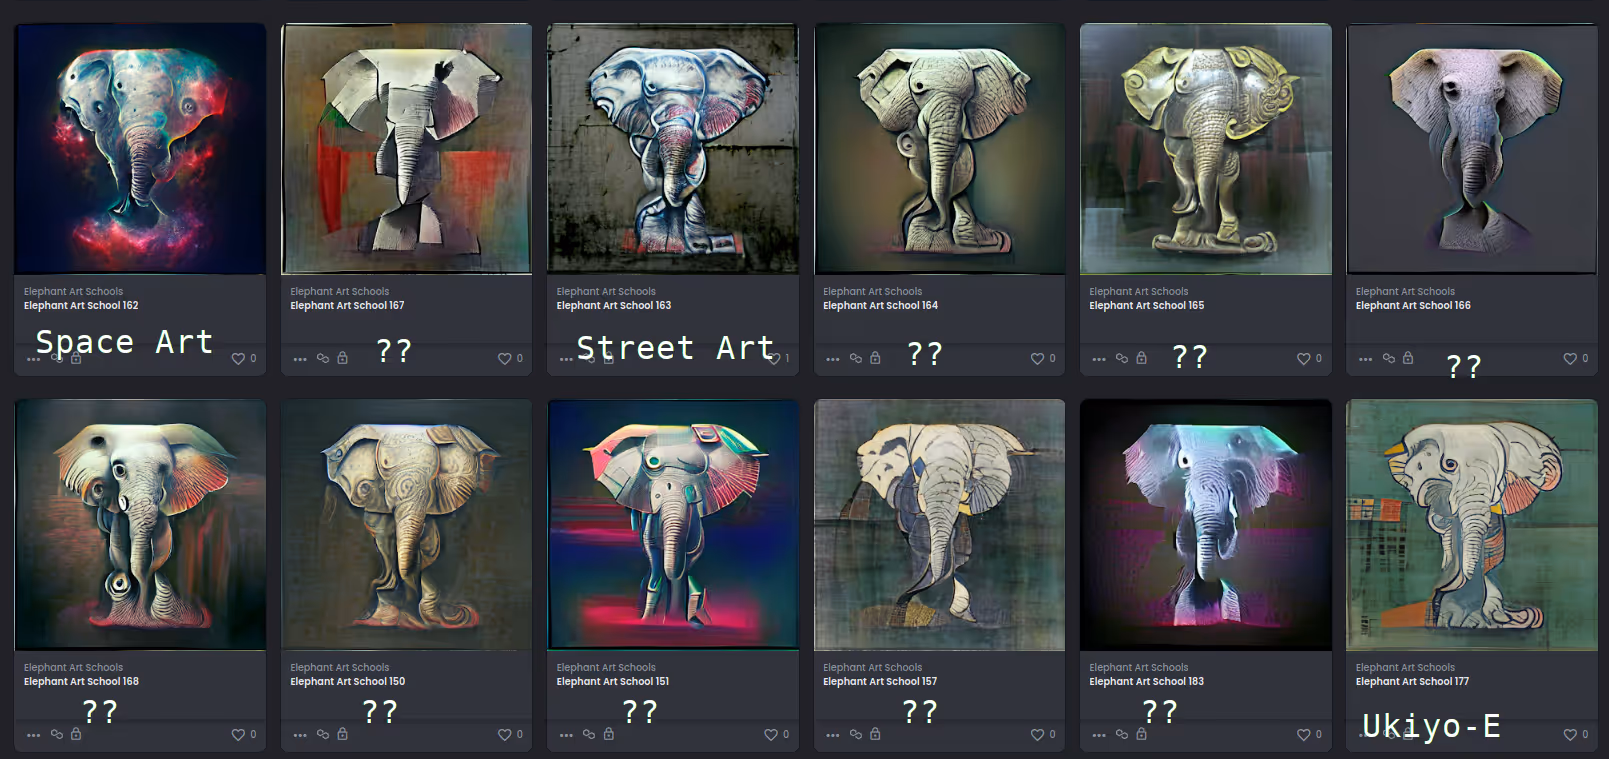The image size is (1609, 759).
Task: Click chain link icon on Elephant Art School 164
Action: (856, 358)
